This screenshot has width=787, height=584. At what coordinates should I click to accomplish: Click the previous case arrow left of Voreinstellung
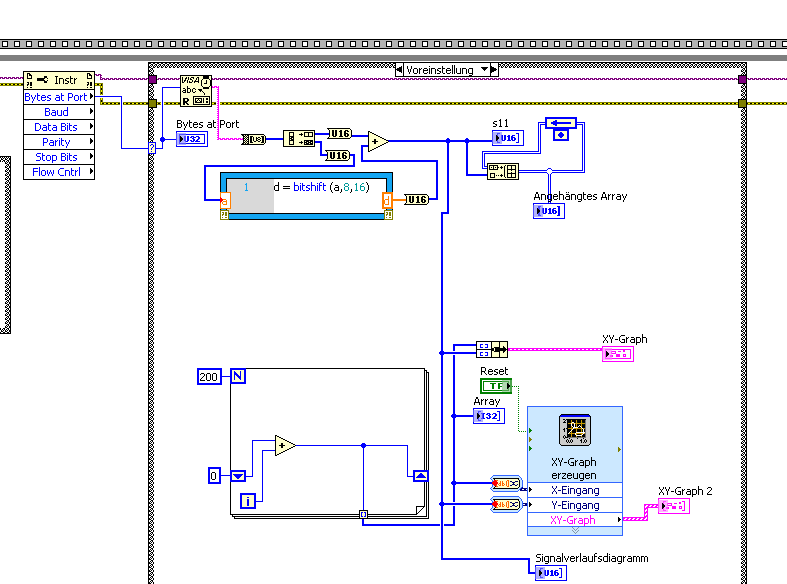400,70
